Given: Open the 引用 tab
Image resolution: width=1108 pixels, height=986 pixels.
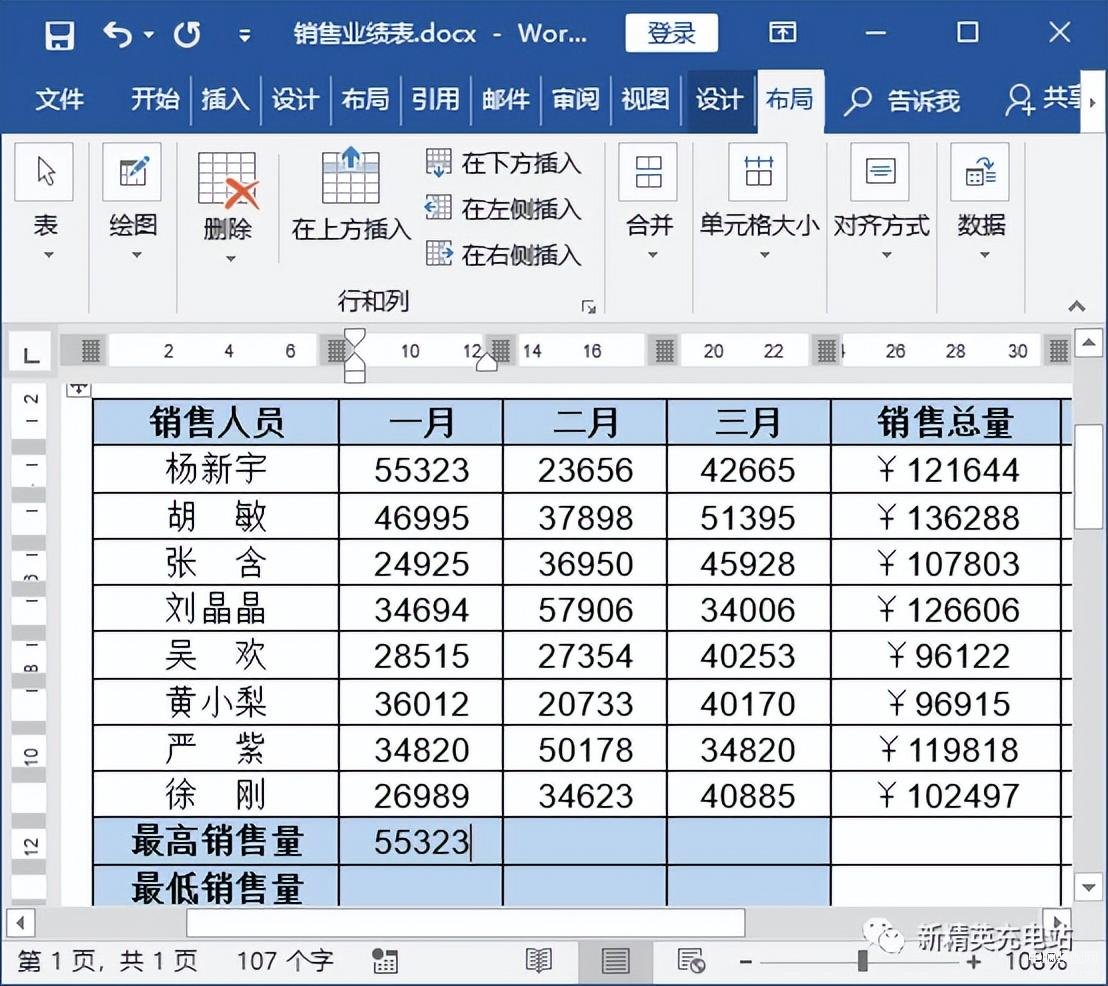Looking at the screenshot, I should 436,100.
